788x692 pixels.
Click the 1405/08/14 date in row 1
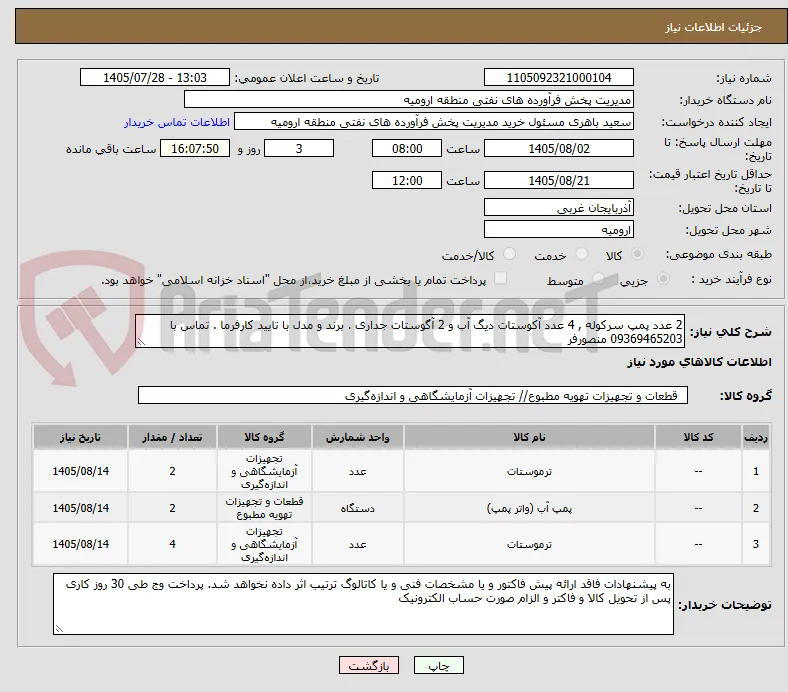(x=80, y=471)
